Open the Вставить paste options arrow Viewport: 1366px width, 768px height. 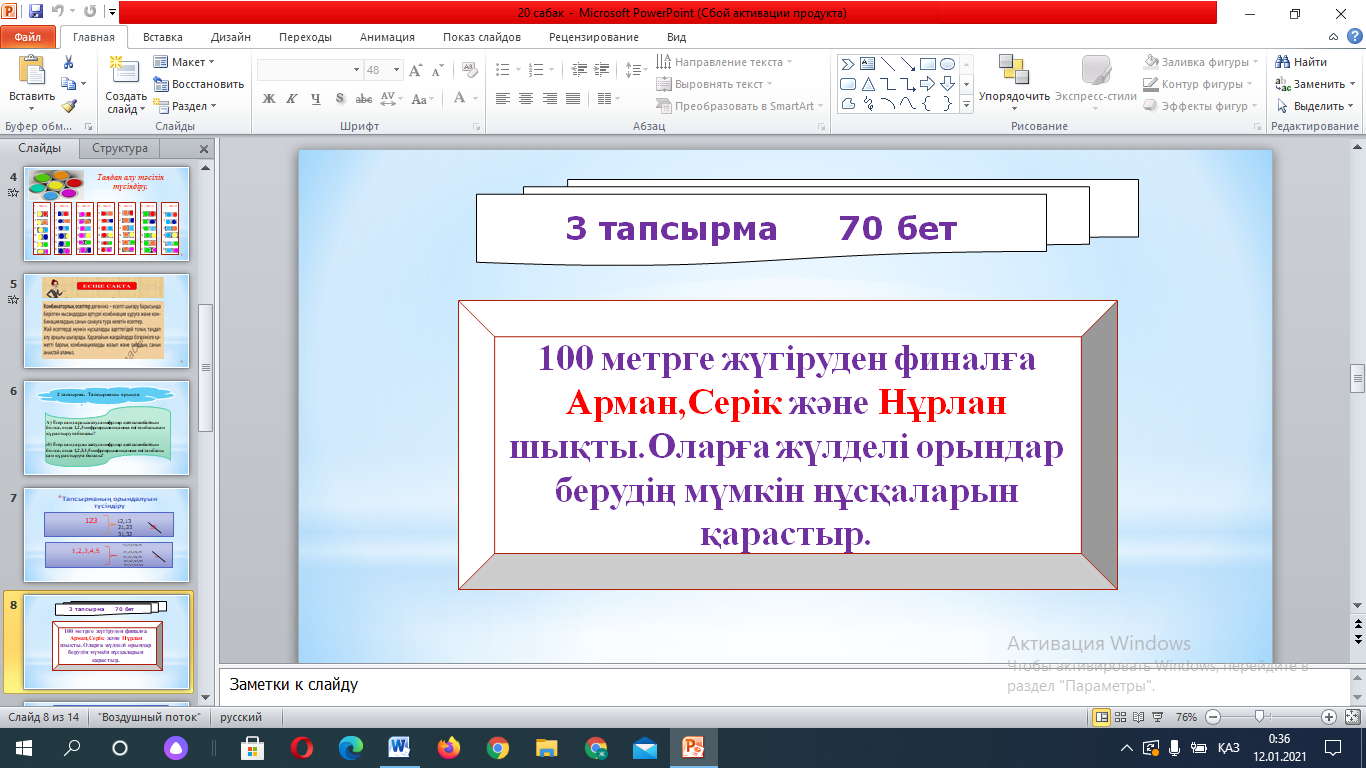(x=32, y=108)
